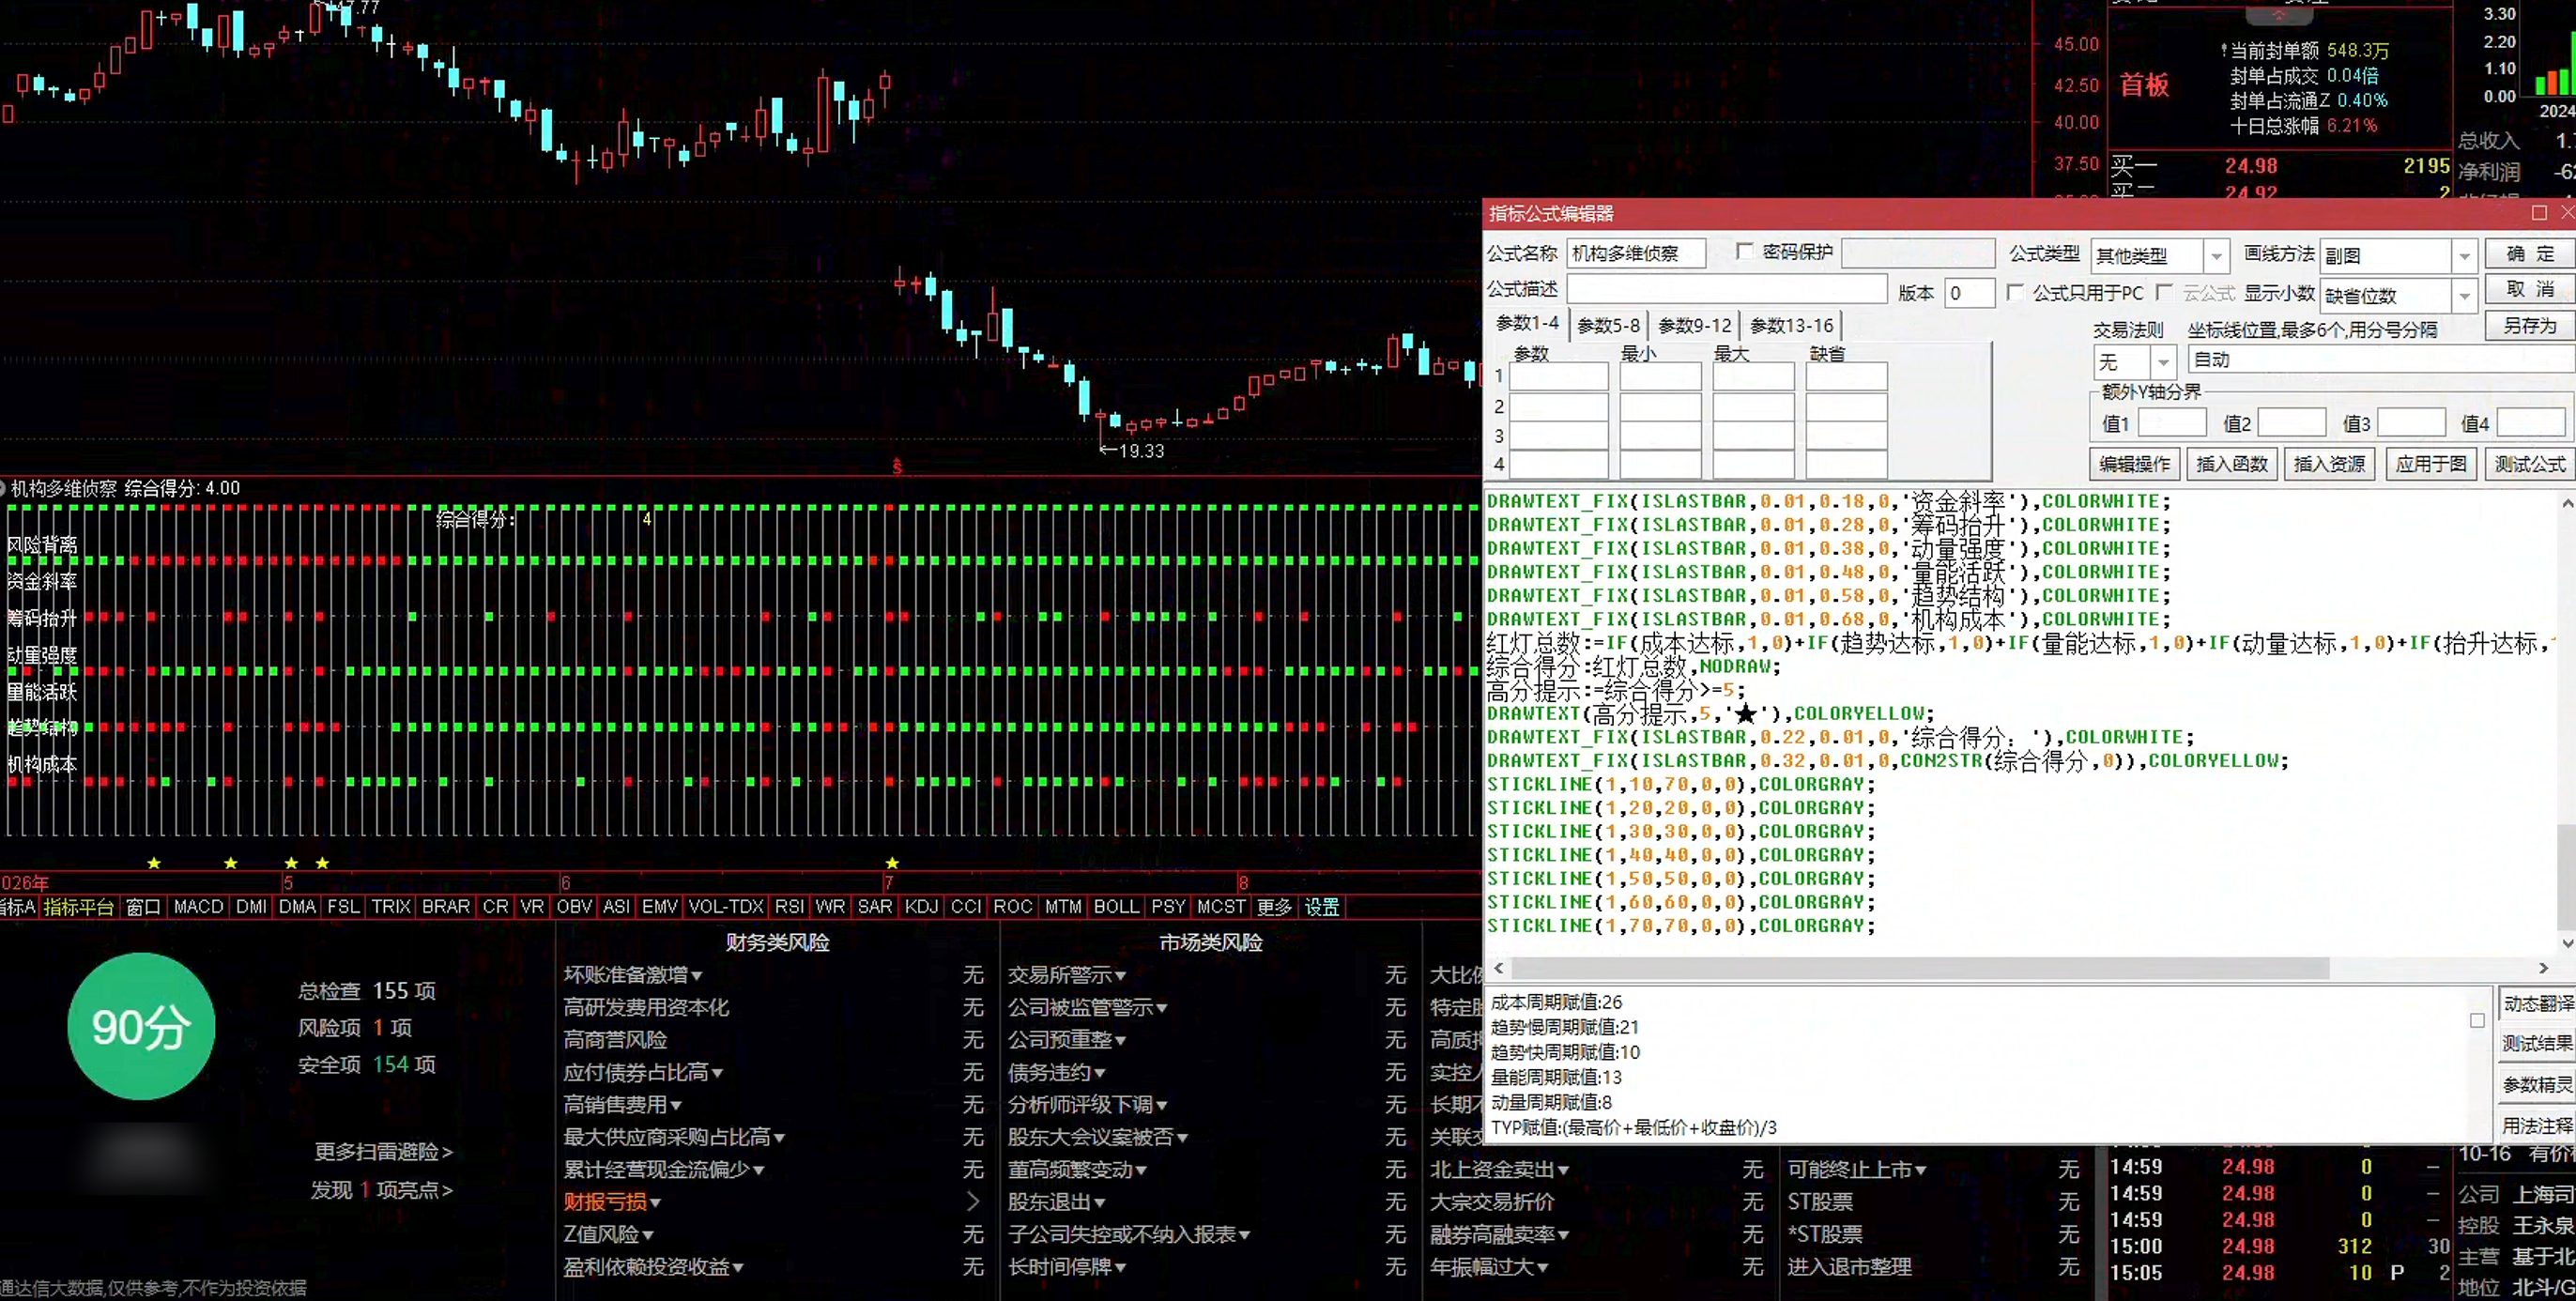
Task: Click the 版本 number field
Action: (1969, 293)
